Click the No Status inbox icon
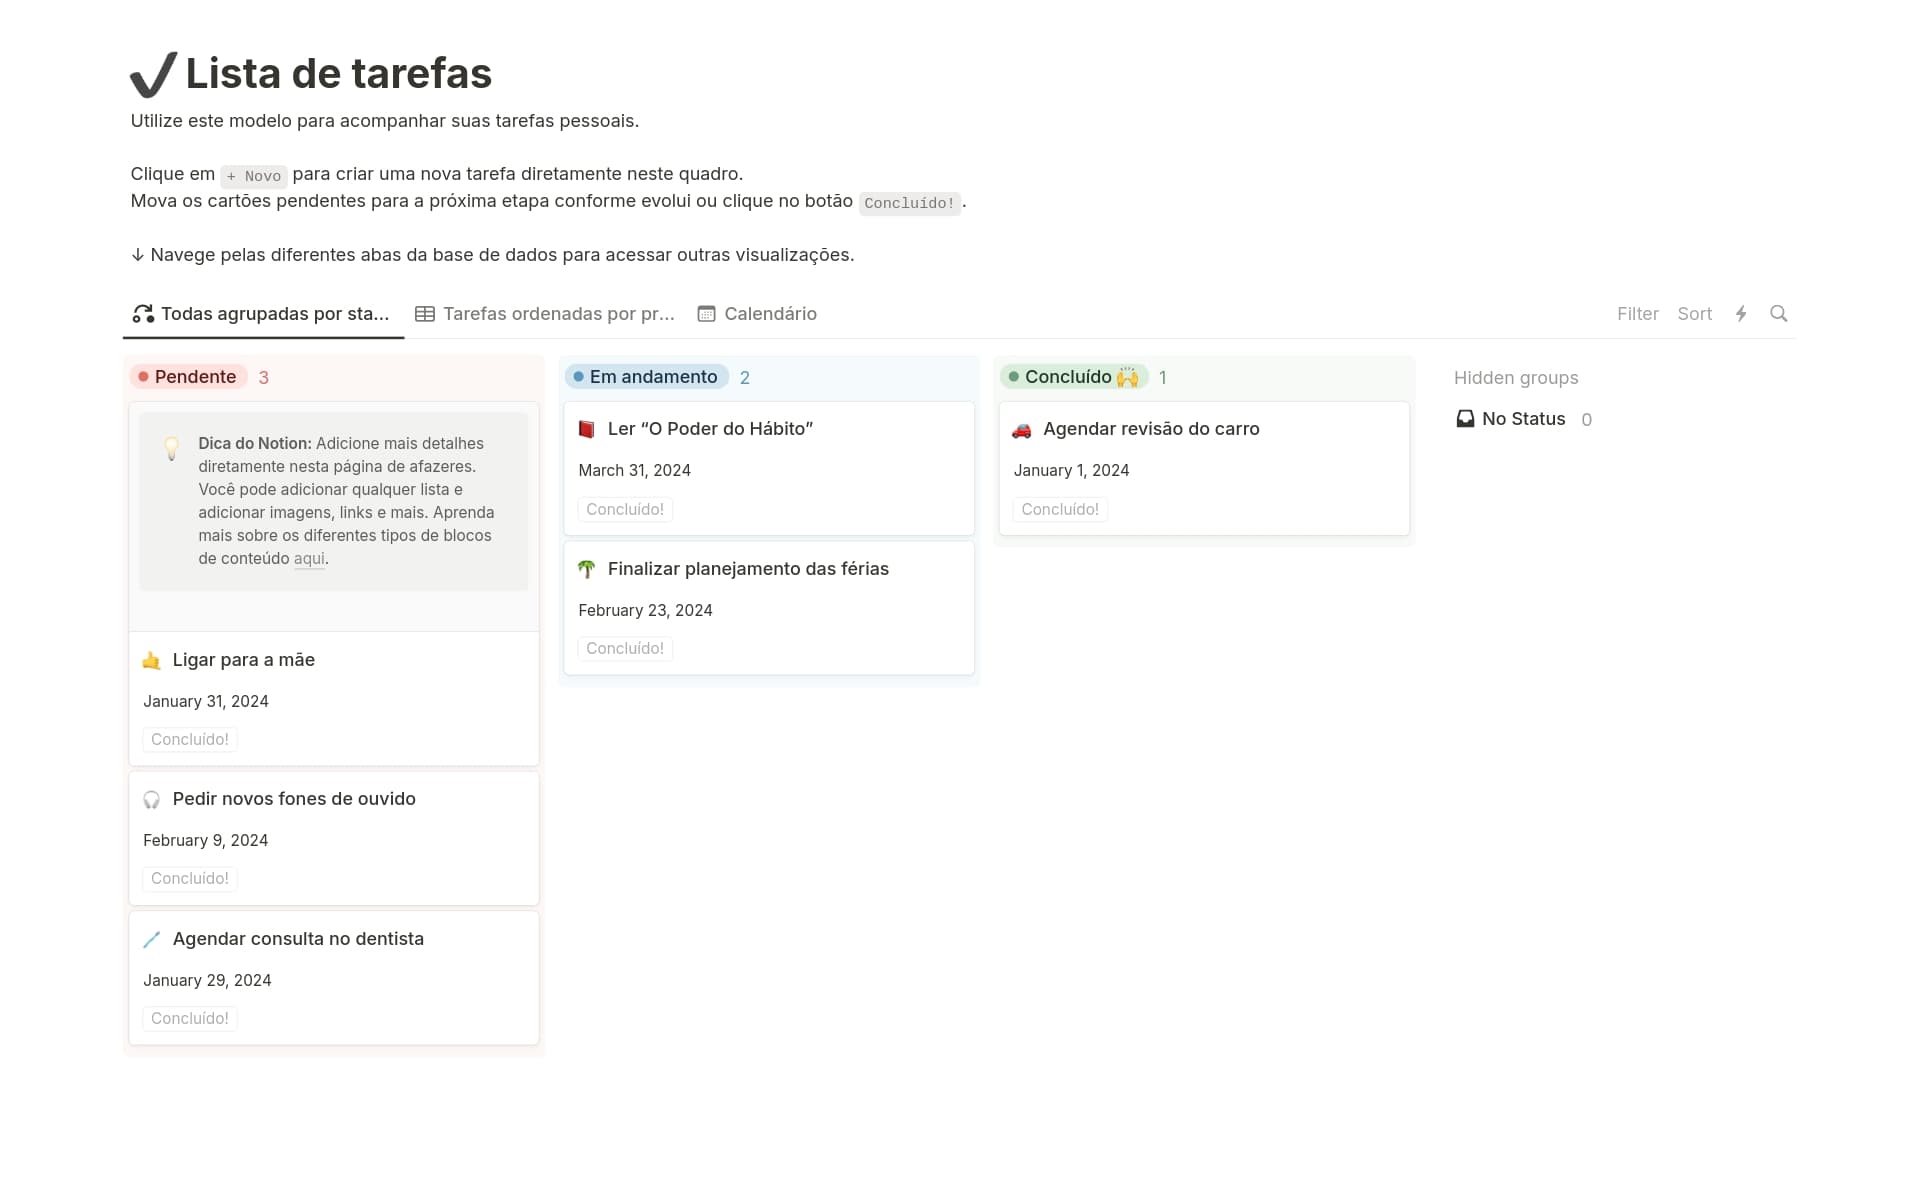The width and height of the screenshot is (1920, 1199). [1465, 419]
